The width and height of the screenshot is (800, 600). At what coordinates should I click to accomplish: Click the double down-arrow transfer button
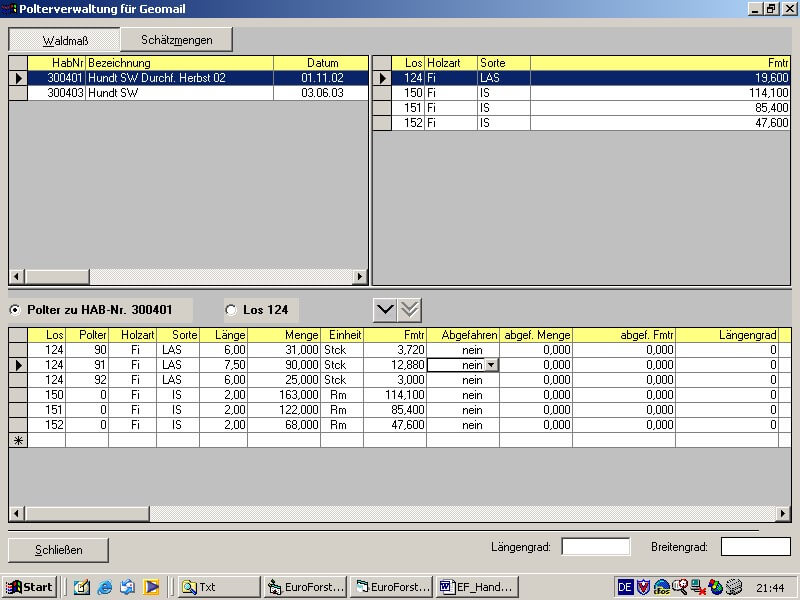tap(410, 310)
